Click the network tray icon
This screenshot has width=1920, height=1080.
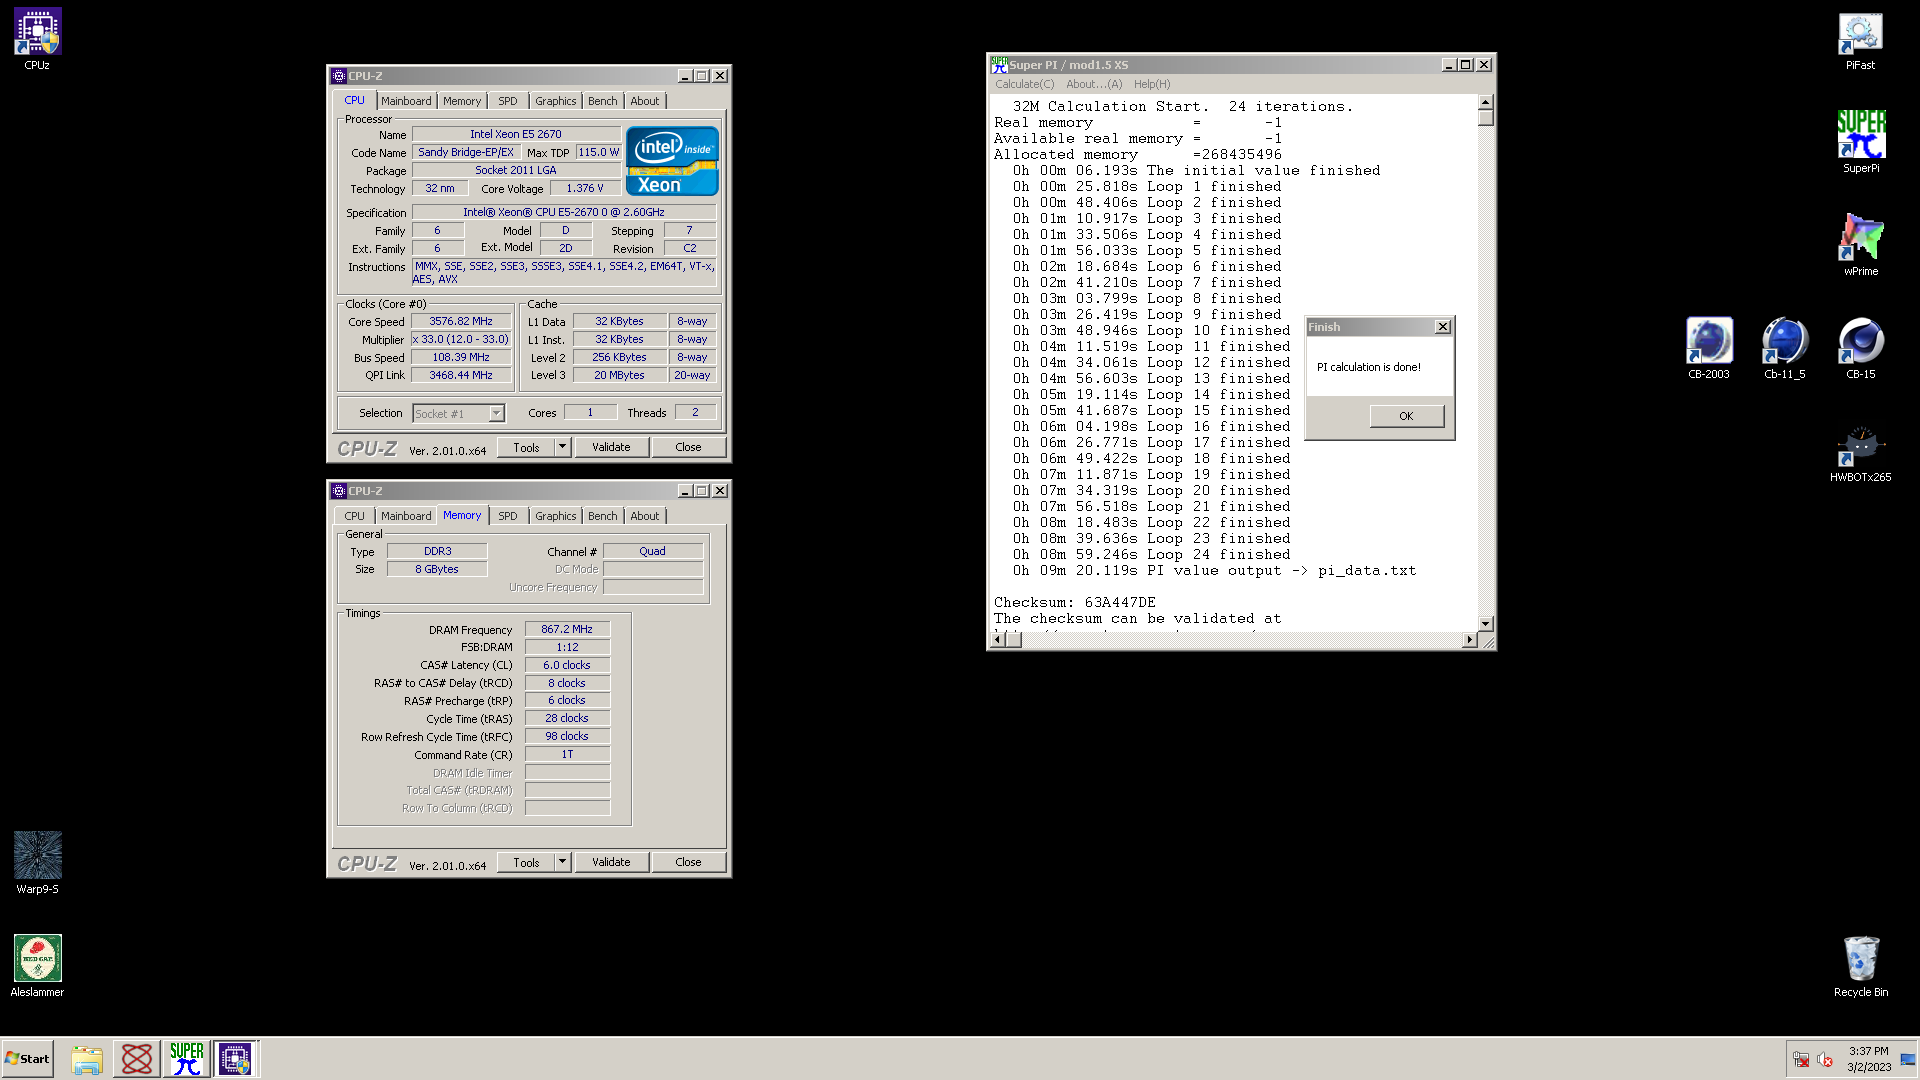pos(1801,1059)
